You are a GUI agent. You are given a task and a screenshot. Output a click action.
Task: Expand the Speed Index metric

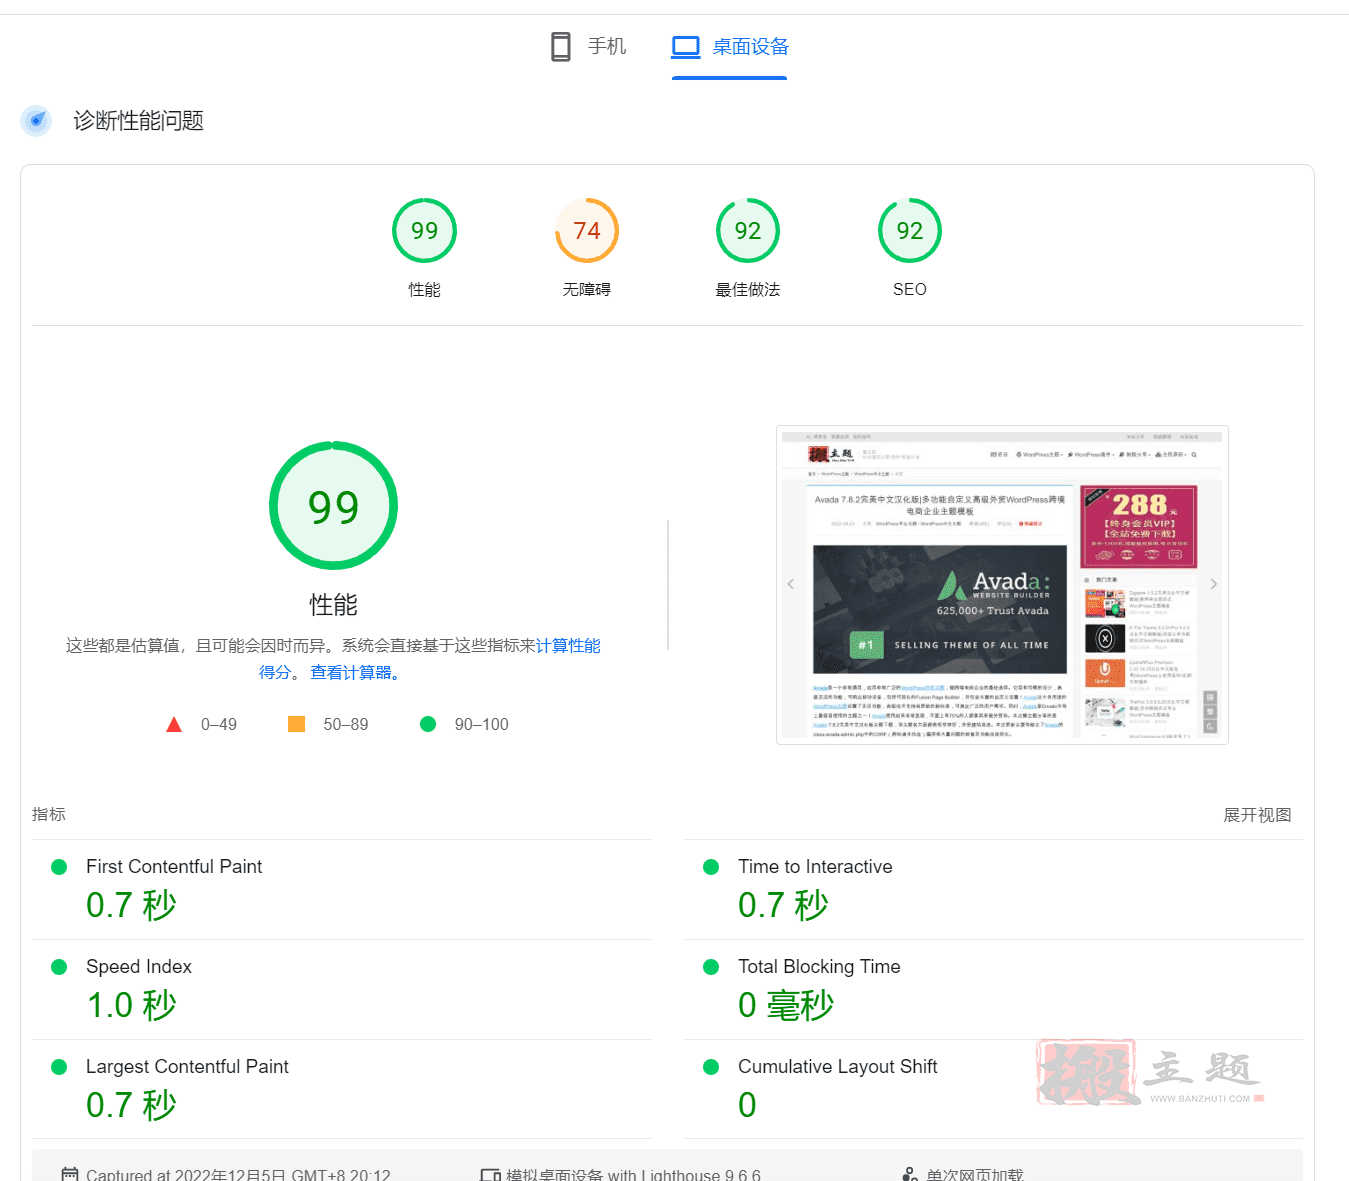[x=342, y=989]
